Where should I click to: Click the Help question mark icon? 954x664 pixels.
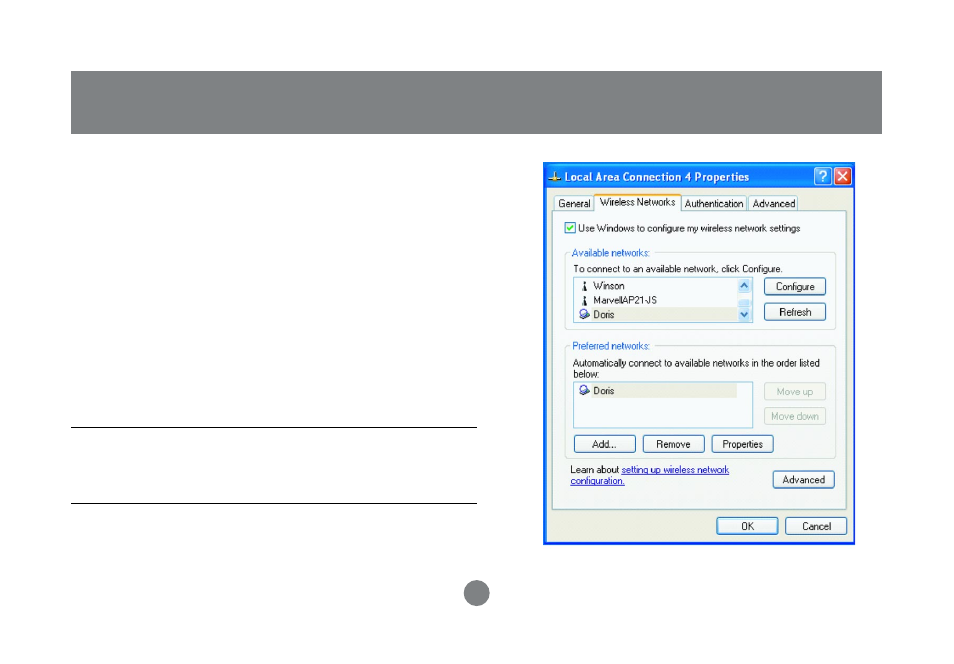(823, 176)
